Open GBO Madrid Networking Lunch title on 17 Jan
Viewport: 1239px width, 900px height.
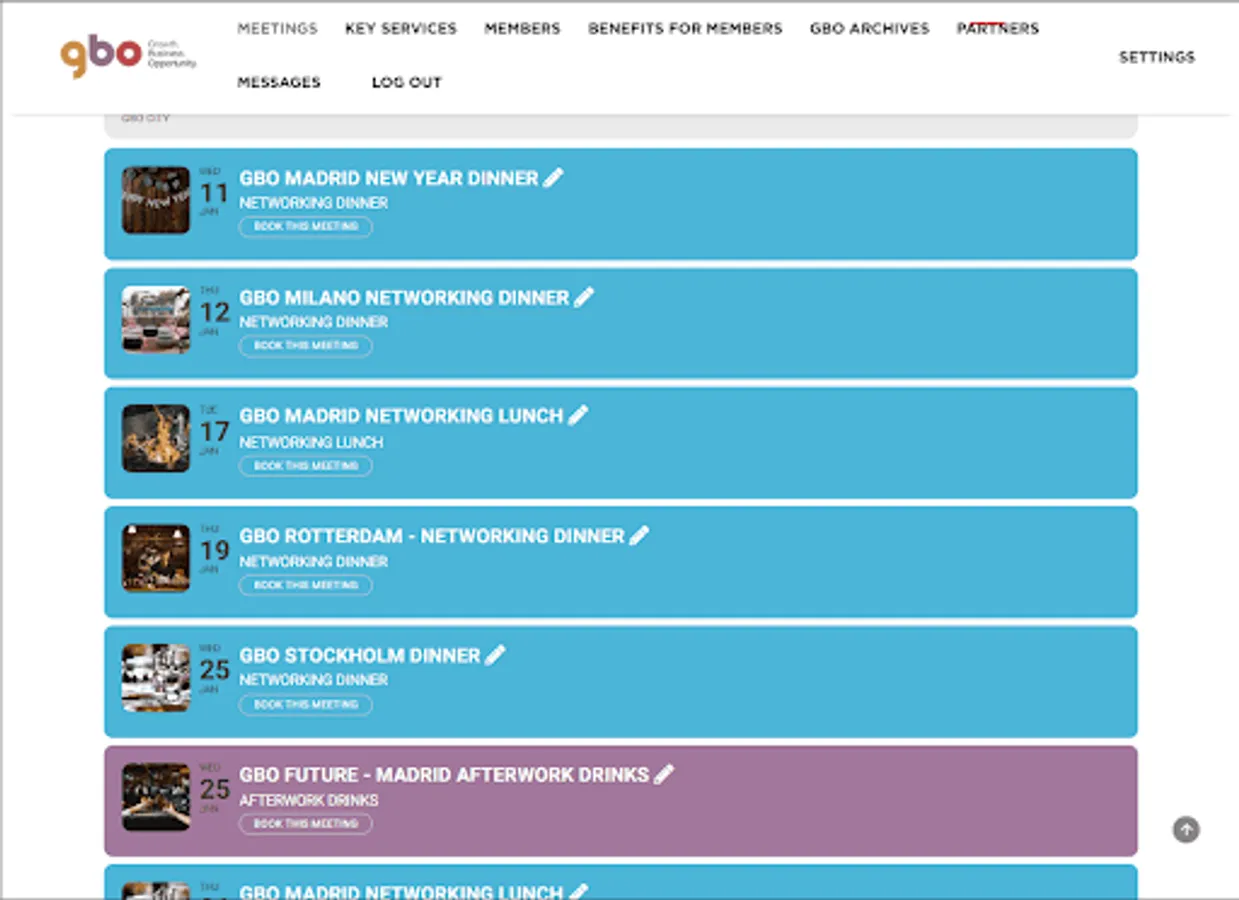pos(401,415)
